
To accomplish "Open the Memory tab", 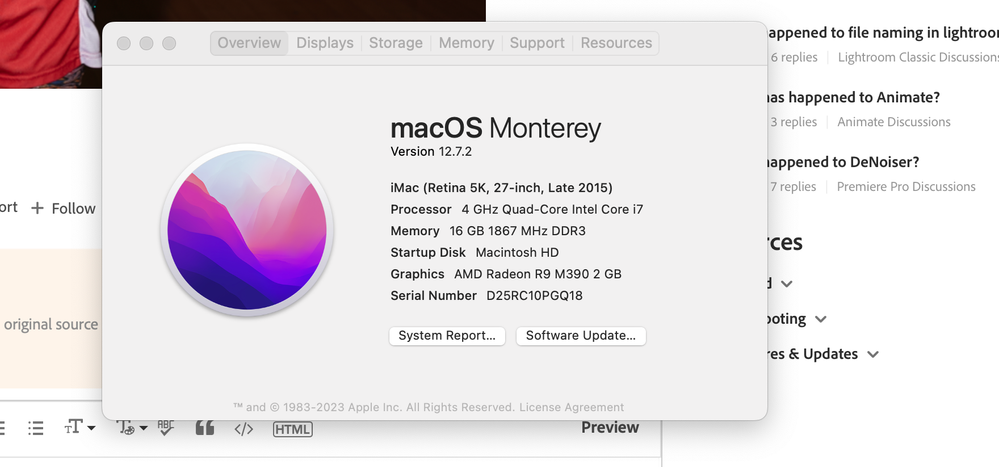I will click(x=466, y=43).
